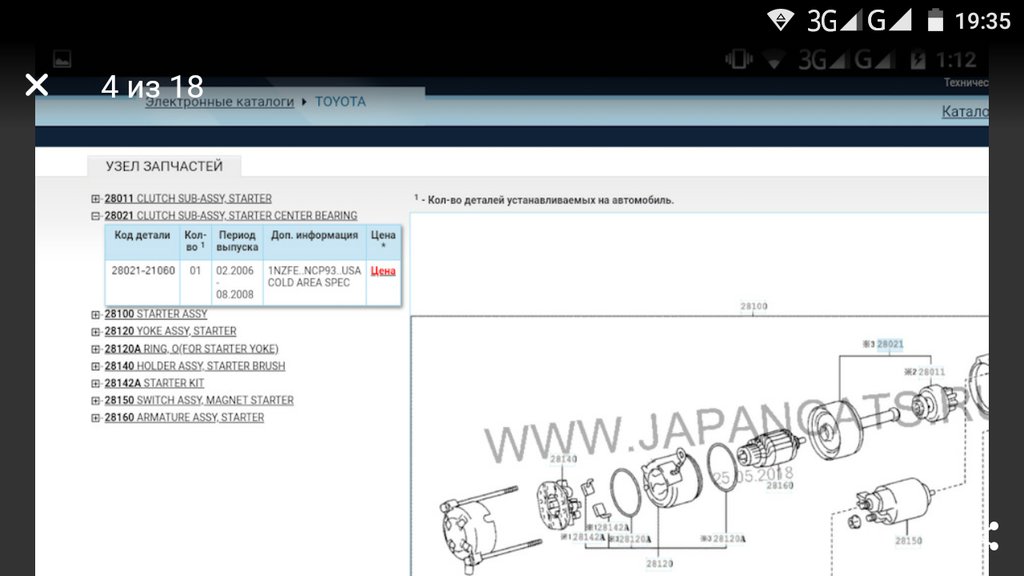1024x576 pixels.
Task: Open the 28120A RING, O(FOR STARTER YOKE) link
Action: (191, 349)
